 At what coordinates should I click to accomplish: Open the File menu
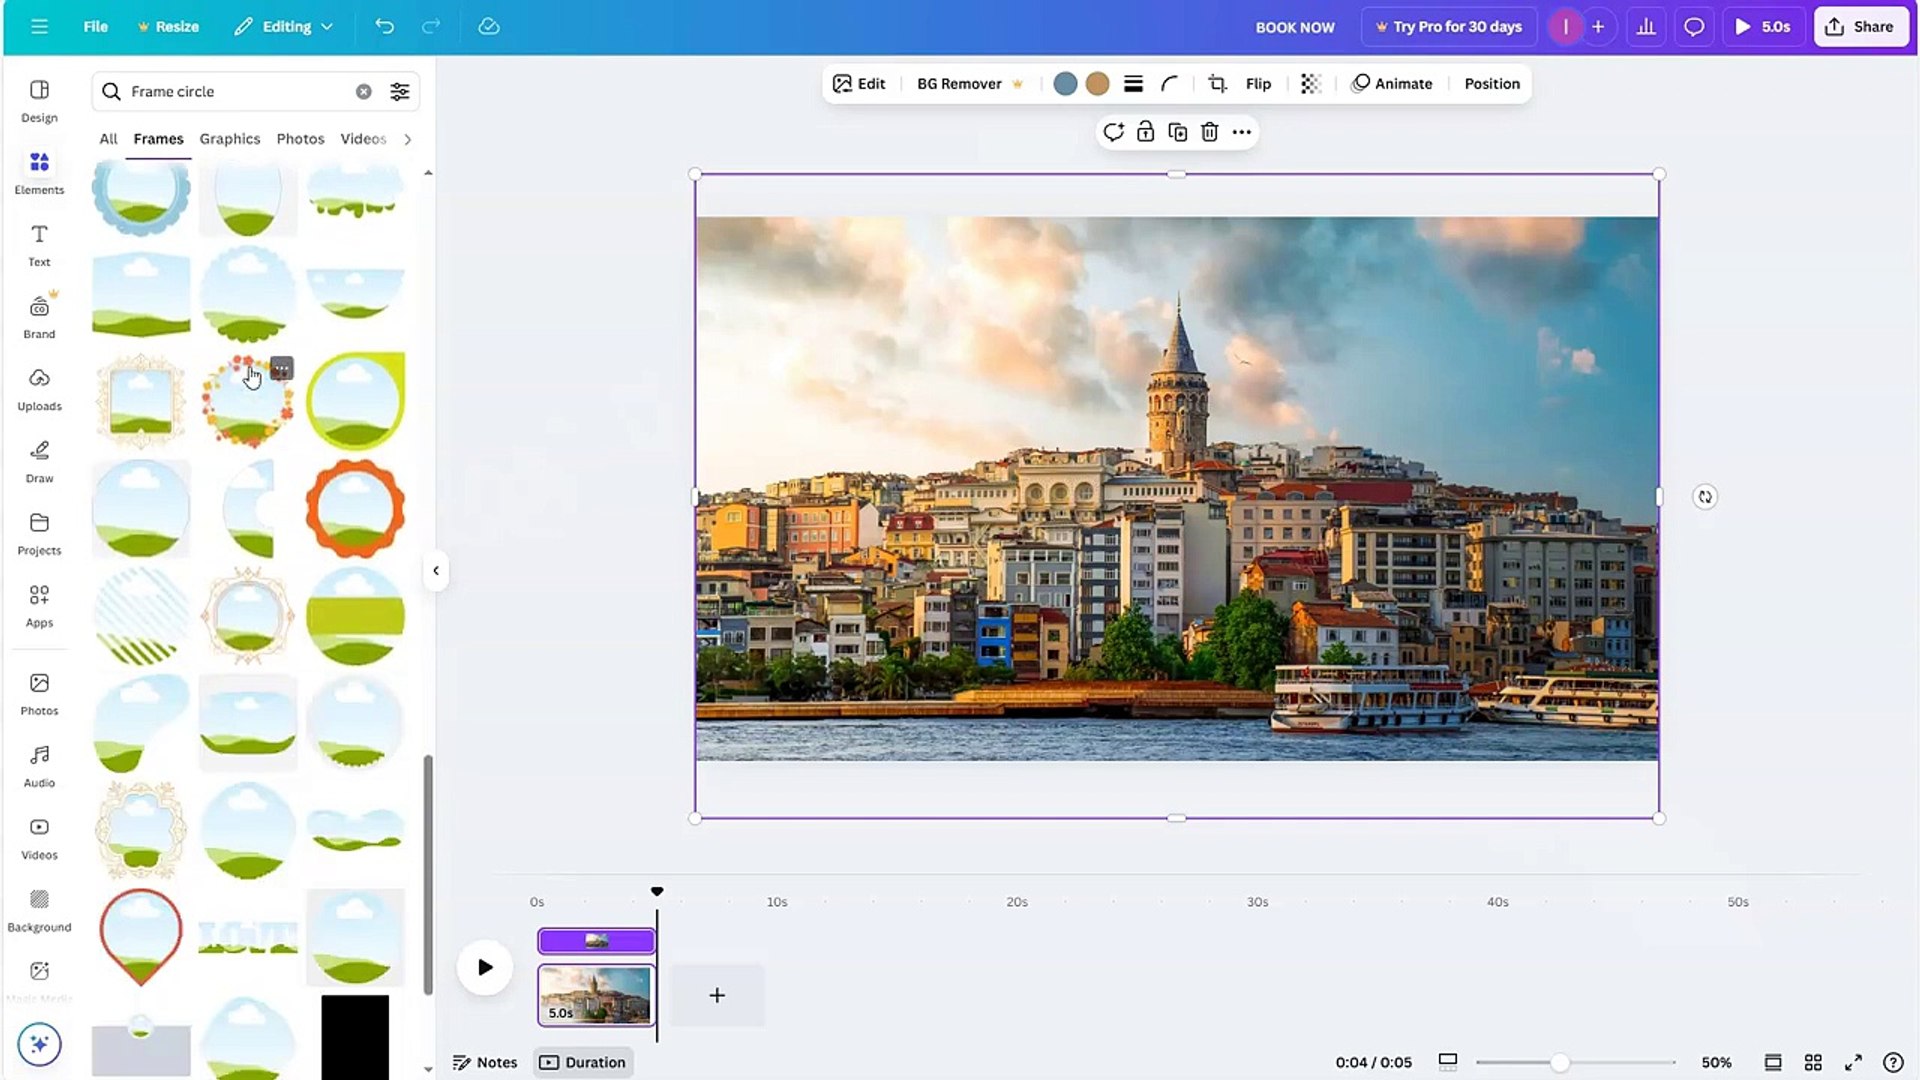pyautogui.click(x=95, y=26)
